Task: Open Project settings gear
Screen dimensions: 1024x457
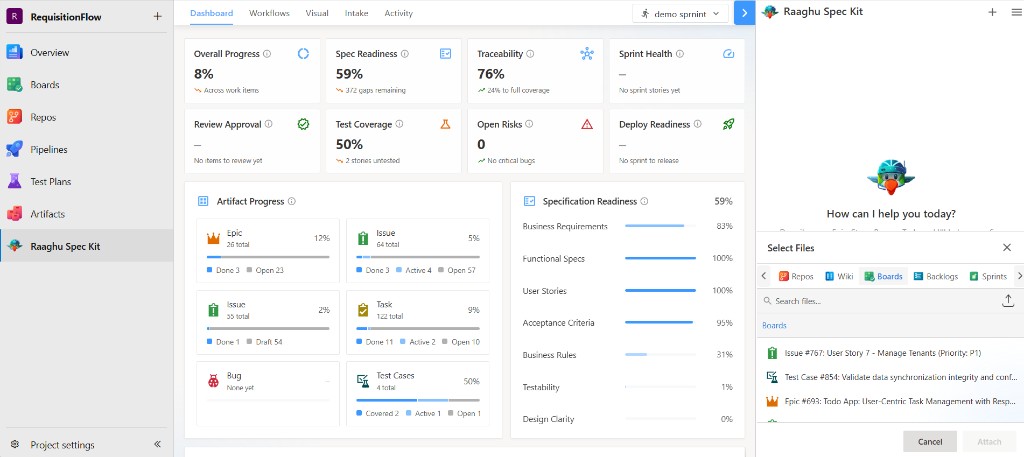Action: (15, 445)
